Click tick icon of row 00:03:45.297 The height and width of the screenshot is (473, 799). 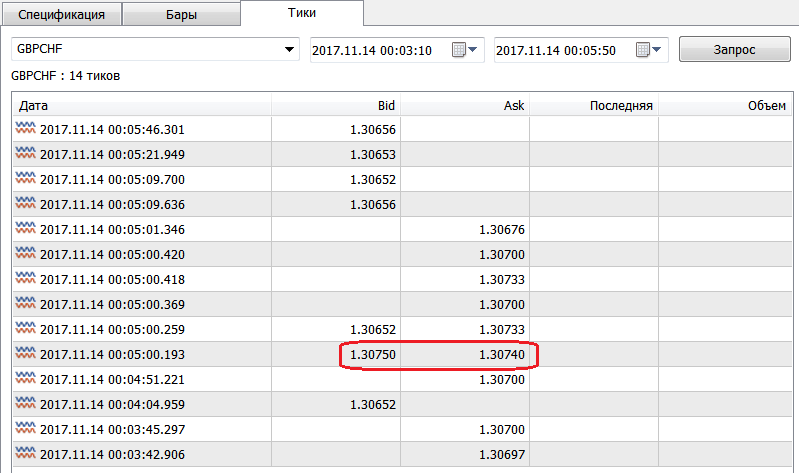[25, 428]
